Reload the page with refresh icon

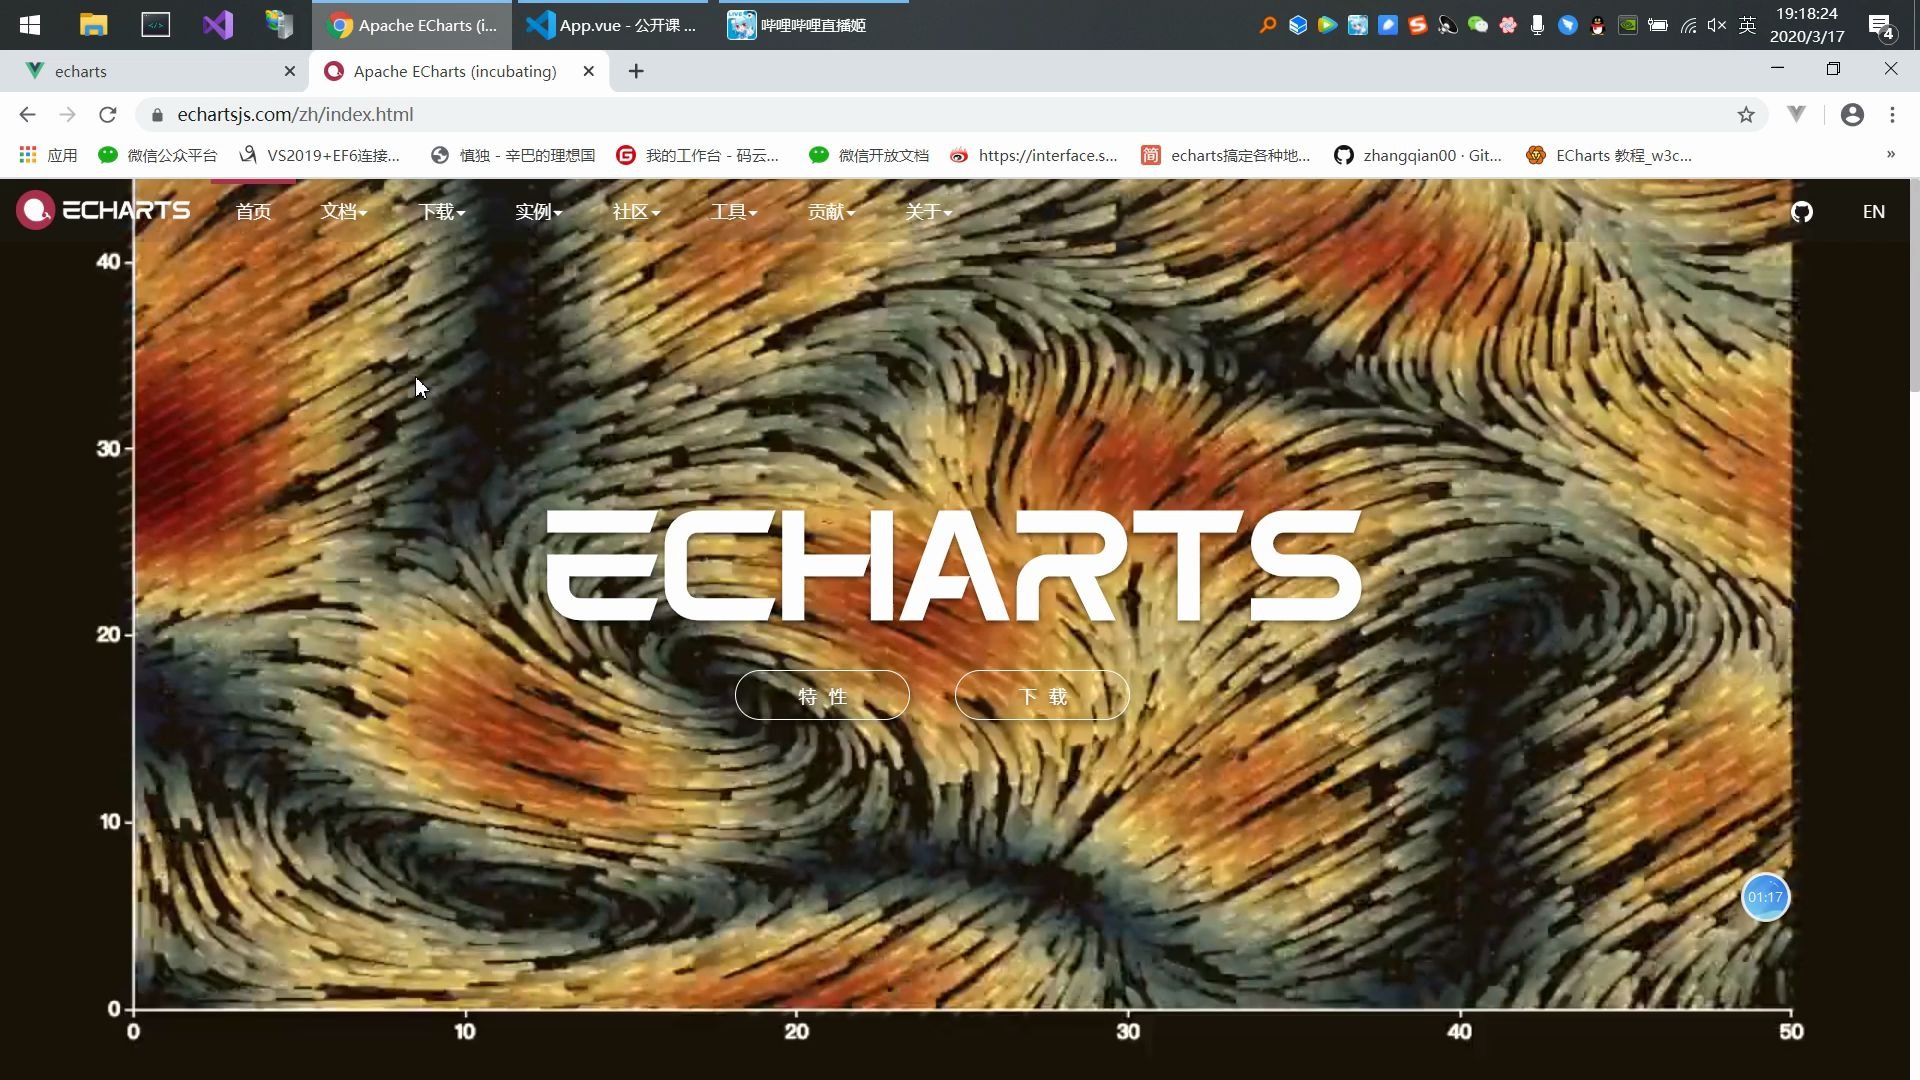coord(108,115)
